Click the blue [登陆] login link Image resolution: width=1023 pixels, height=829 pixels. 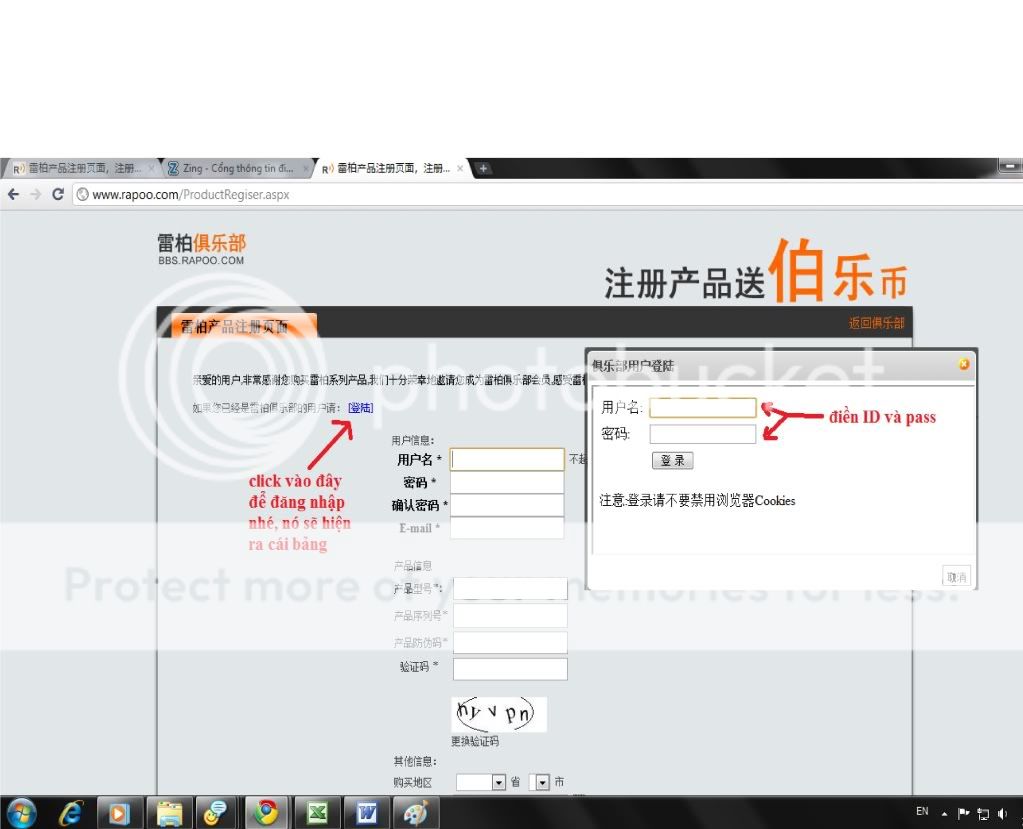361,408
